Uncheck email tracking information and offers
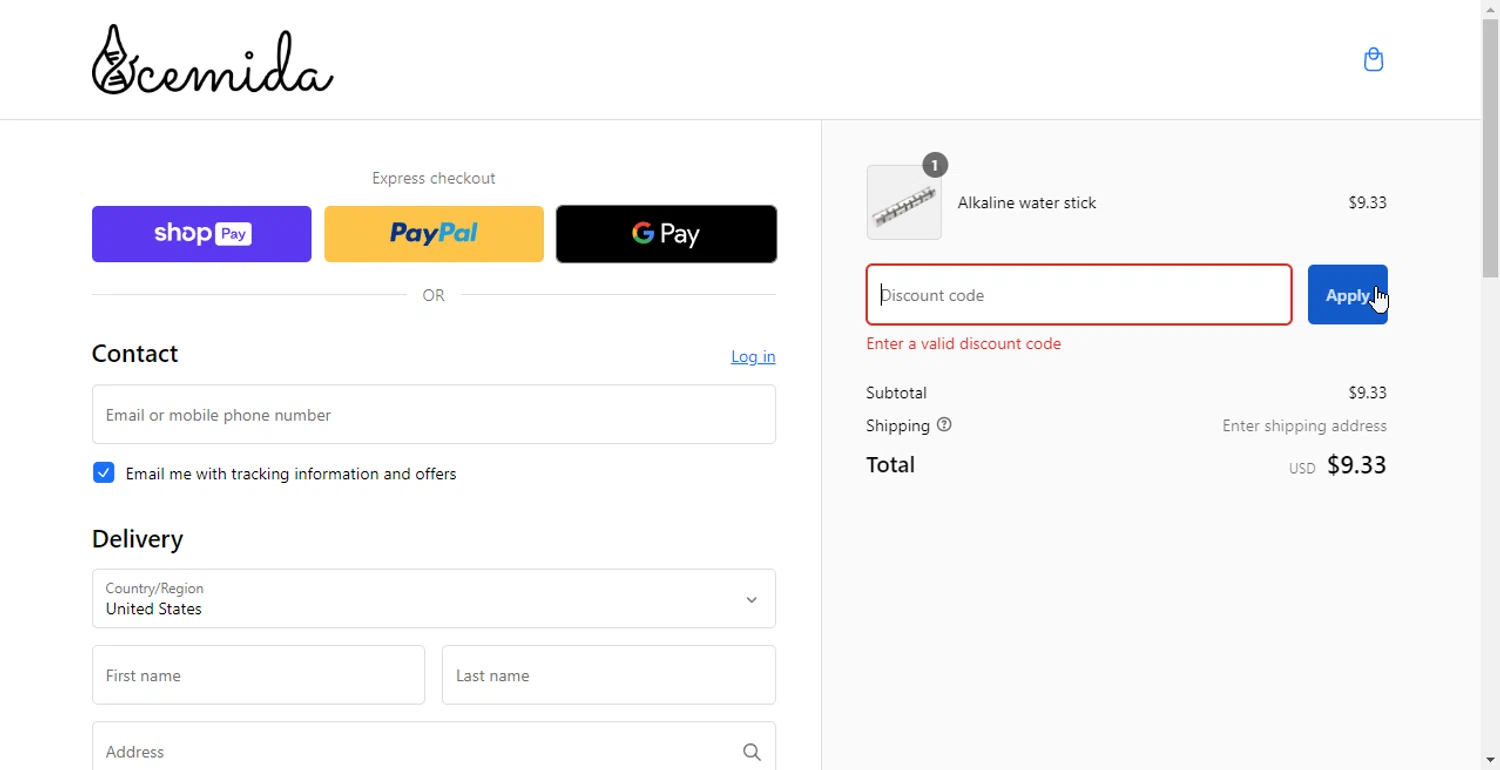Image resolution: width=1500 pixels, height=770 pixels. point(104,473)
